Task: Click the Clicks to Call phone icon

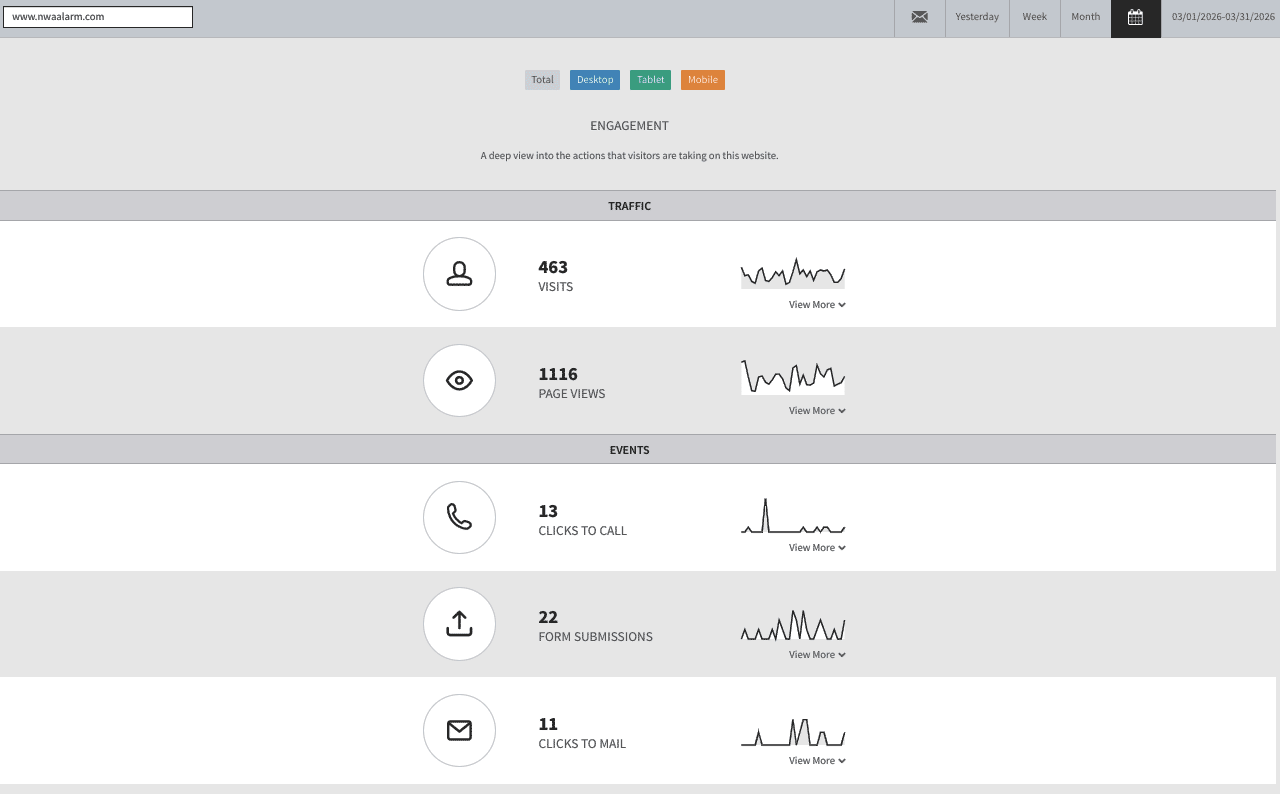Action: point(459,517)
